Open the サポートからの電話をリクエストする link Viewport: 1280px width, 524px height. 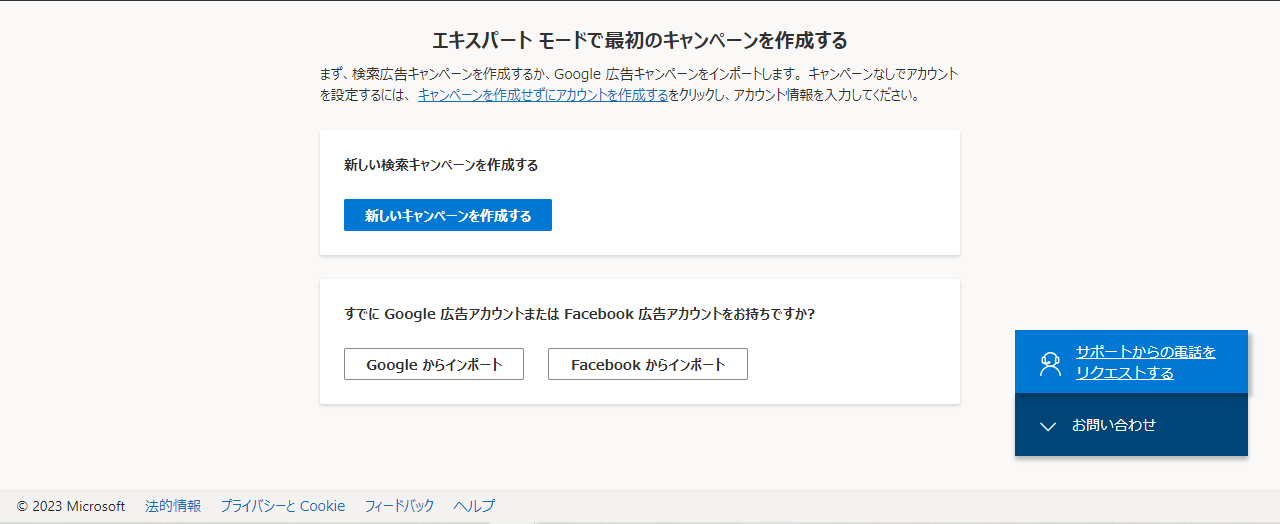click(x=1146, y=362)
